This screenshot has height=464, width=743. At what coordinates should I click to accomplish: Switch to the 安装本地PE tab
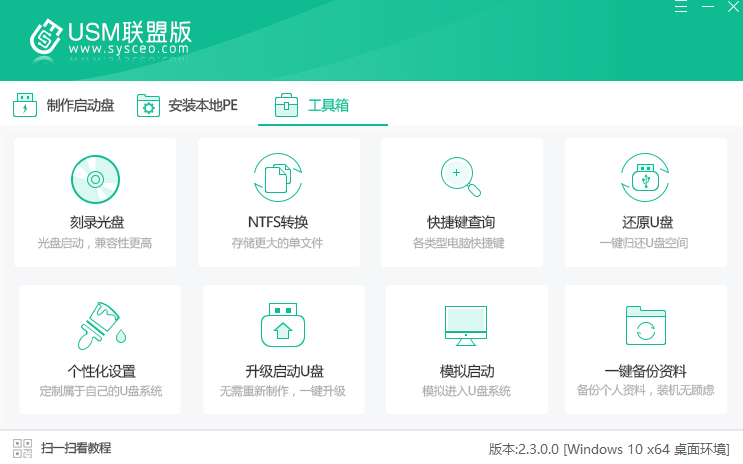[188, 106]
